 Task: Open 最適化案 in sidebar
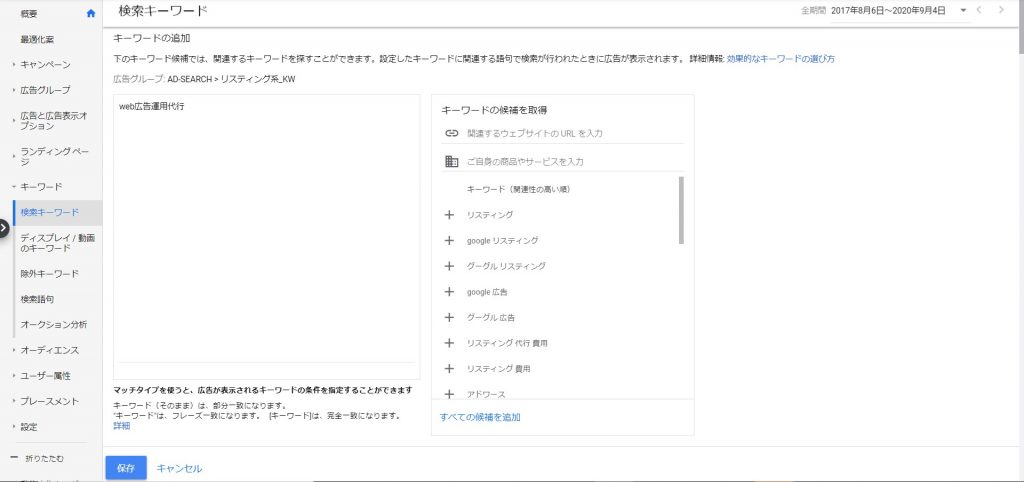(x=37, y=39)
